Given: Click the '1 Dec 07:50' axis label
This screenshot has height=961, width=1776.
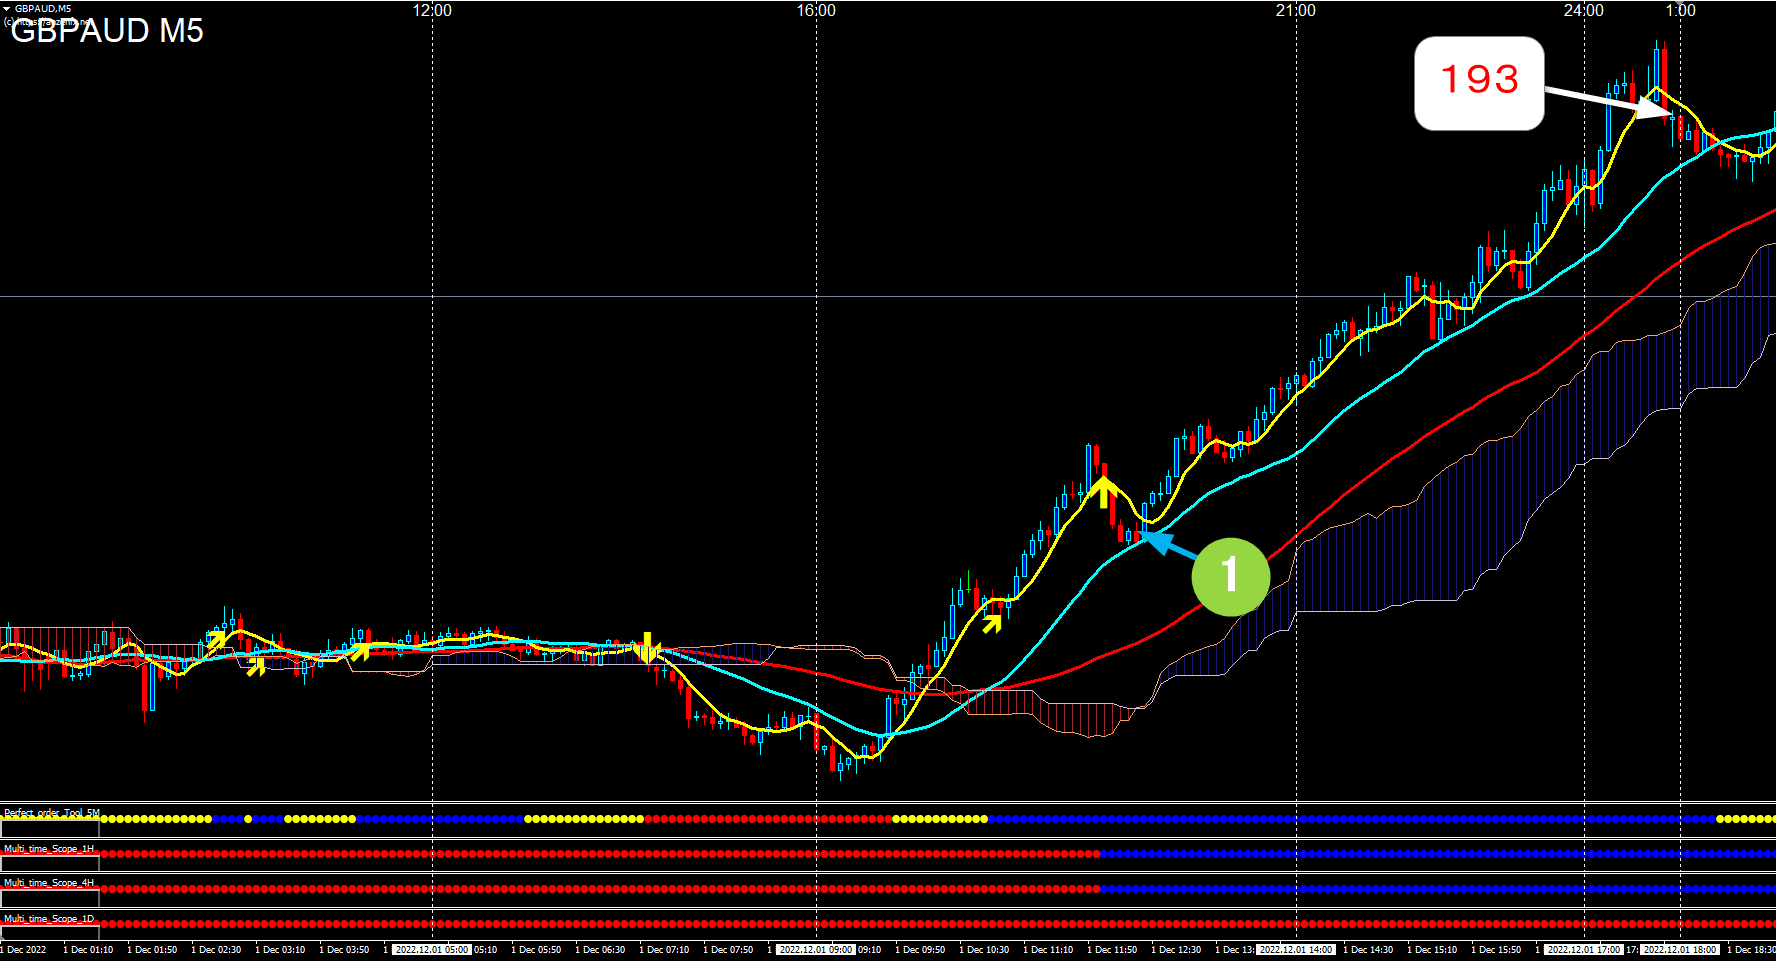Looking at the screenshot, I should (x=728, y=950).
